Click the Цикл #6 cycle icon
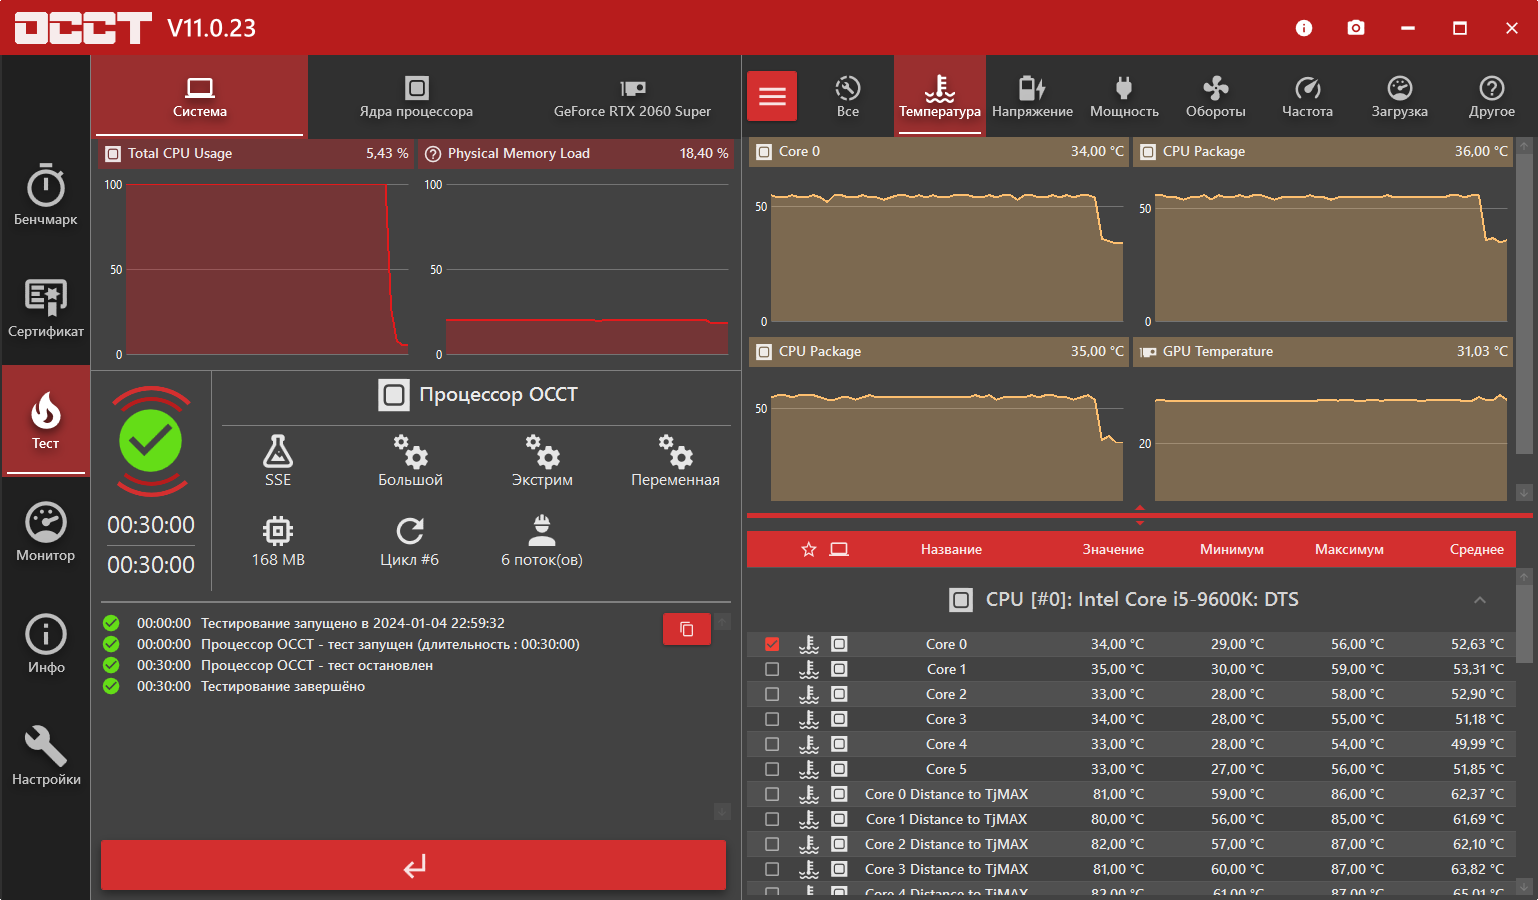 (410, 530)
